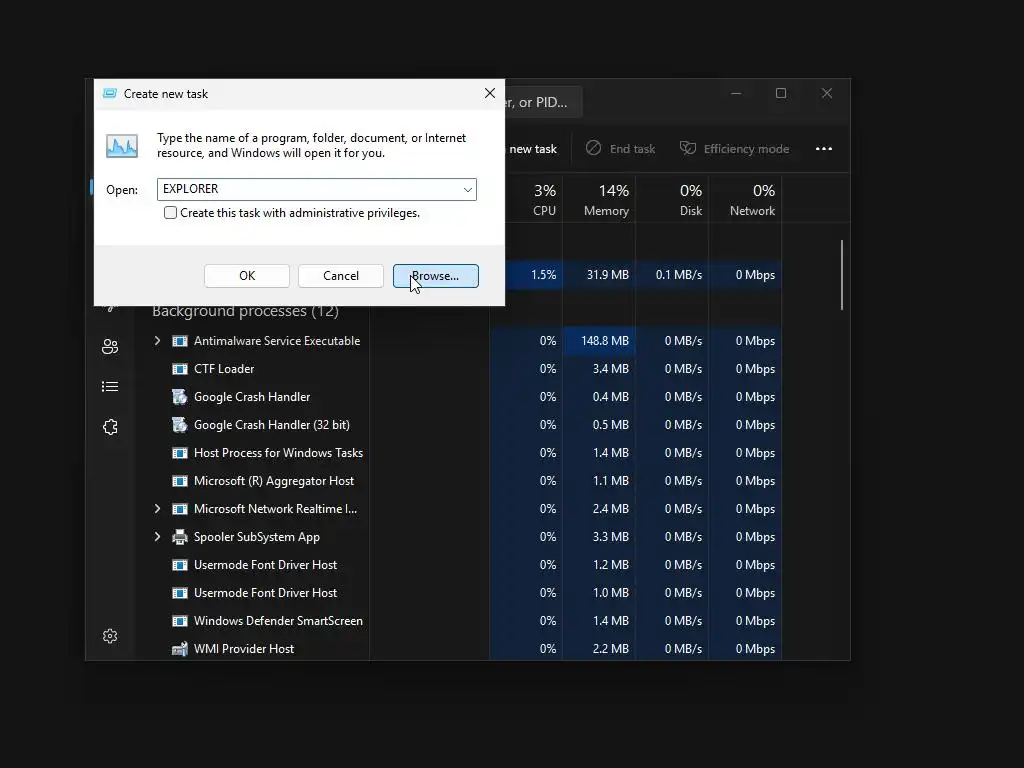Expand Microsoft Network Realtime row
This screenshot has height=768, width=1024.
[x=157, y=509]
